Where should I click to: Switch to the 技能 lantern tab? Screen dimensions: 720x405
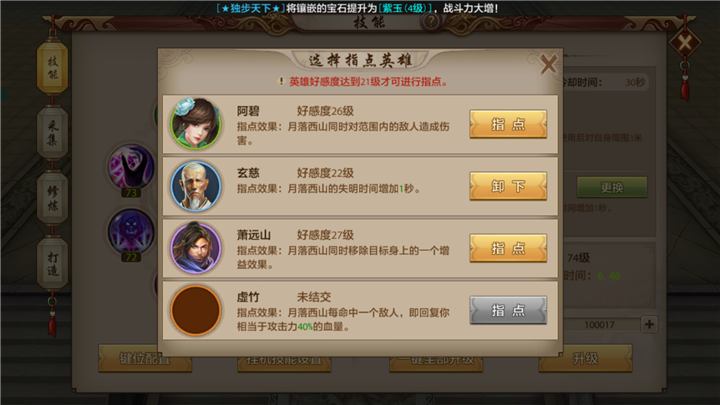[52, 68]
